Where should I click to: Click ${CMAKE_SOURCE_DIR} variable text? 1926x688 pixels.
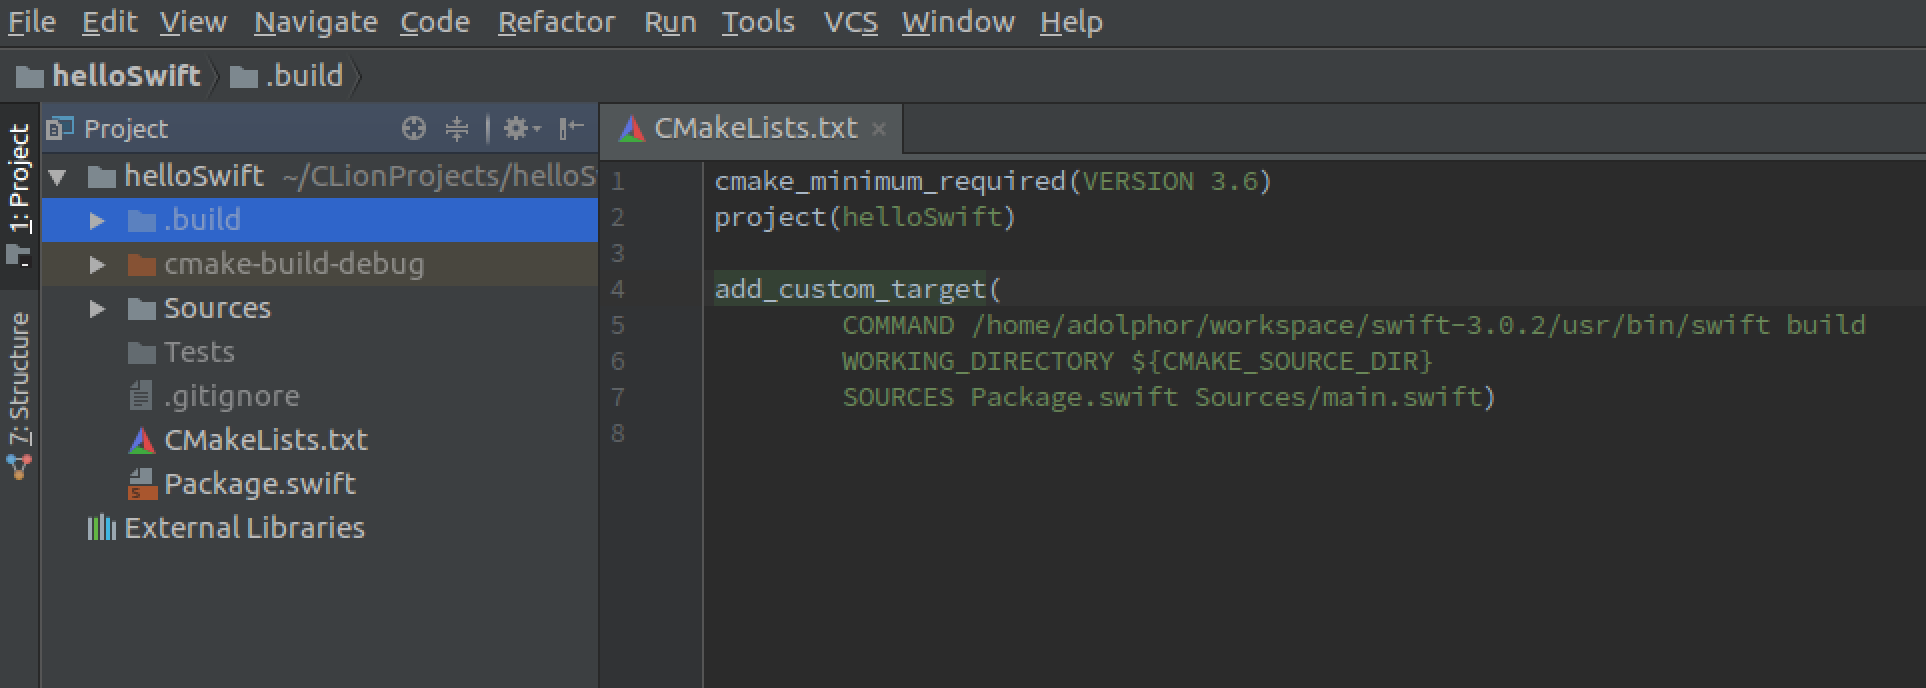[x=1282, y=361]
